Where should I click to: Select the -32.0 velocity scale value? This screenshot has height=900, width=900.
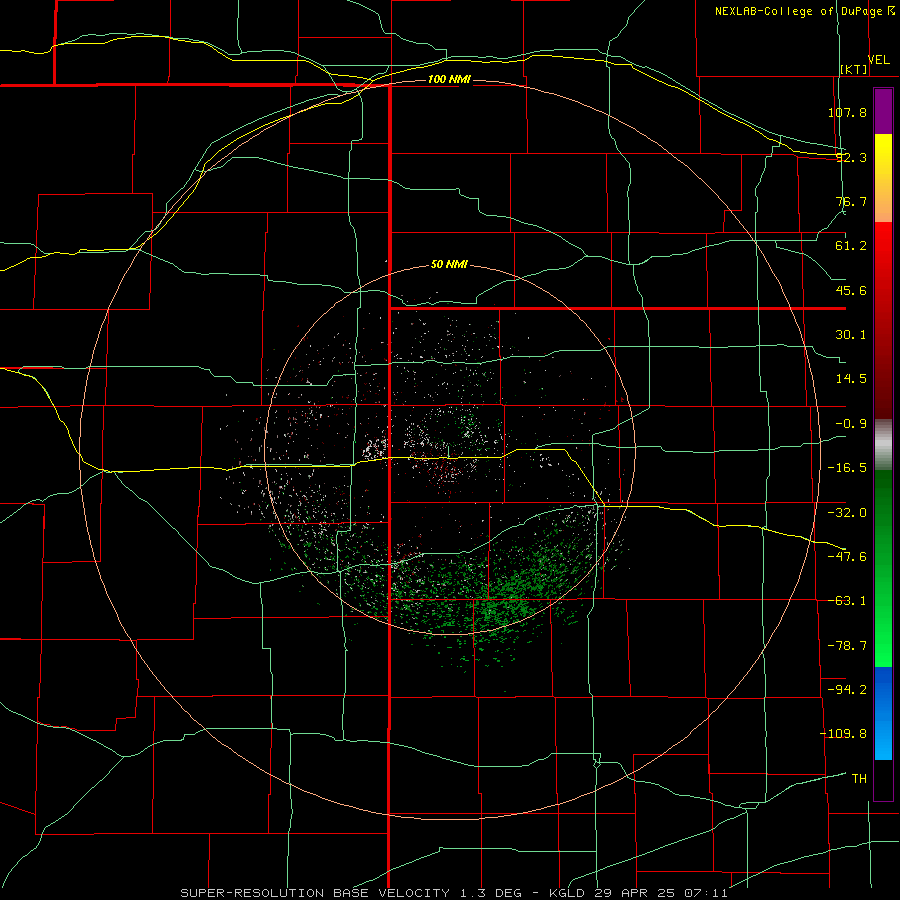pos(847,513)
